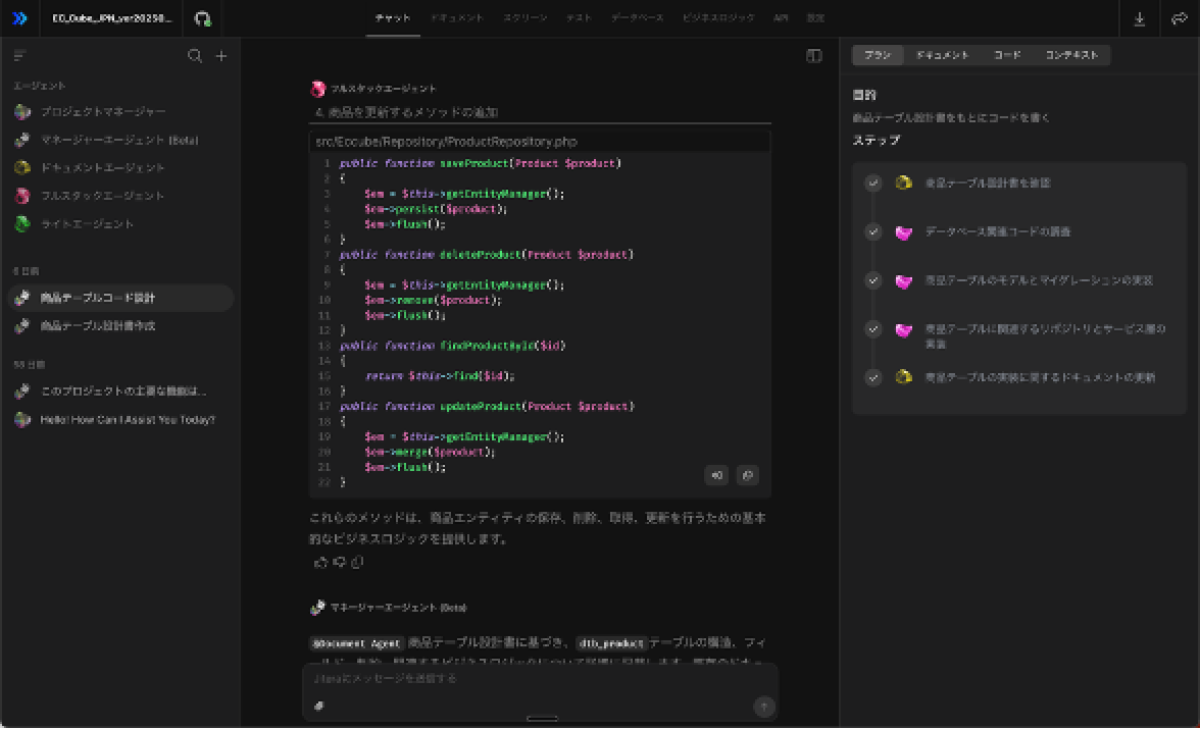
Task: Open the コード tab in the right panel
Action: point(1007,56)
